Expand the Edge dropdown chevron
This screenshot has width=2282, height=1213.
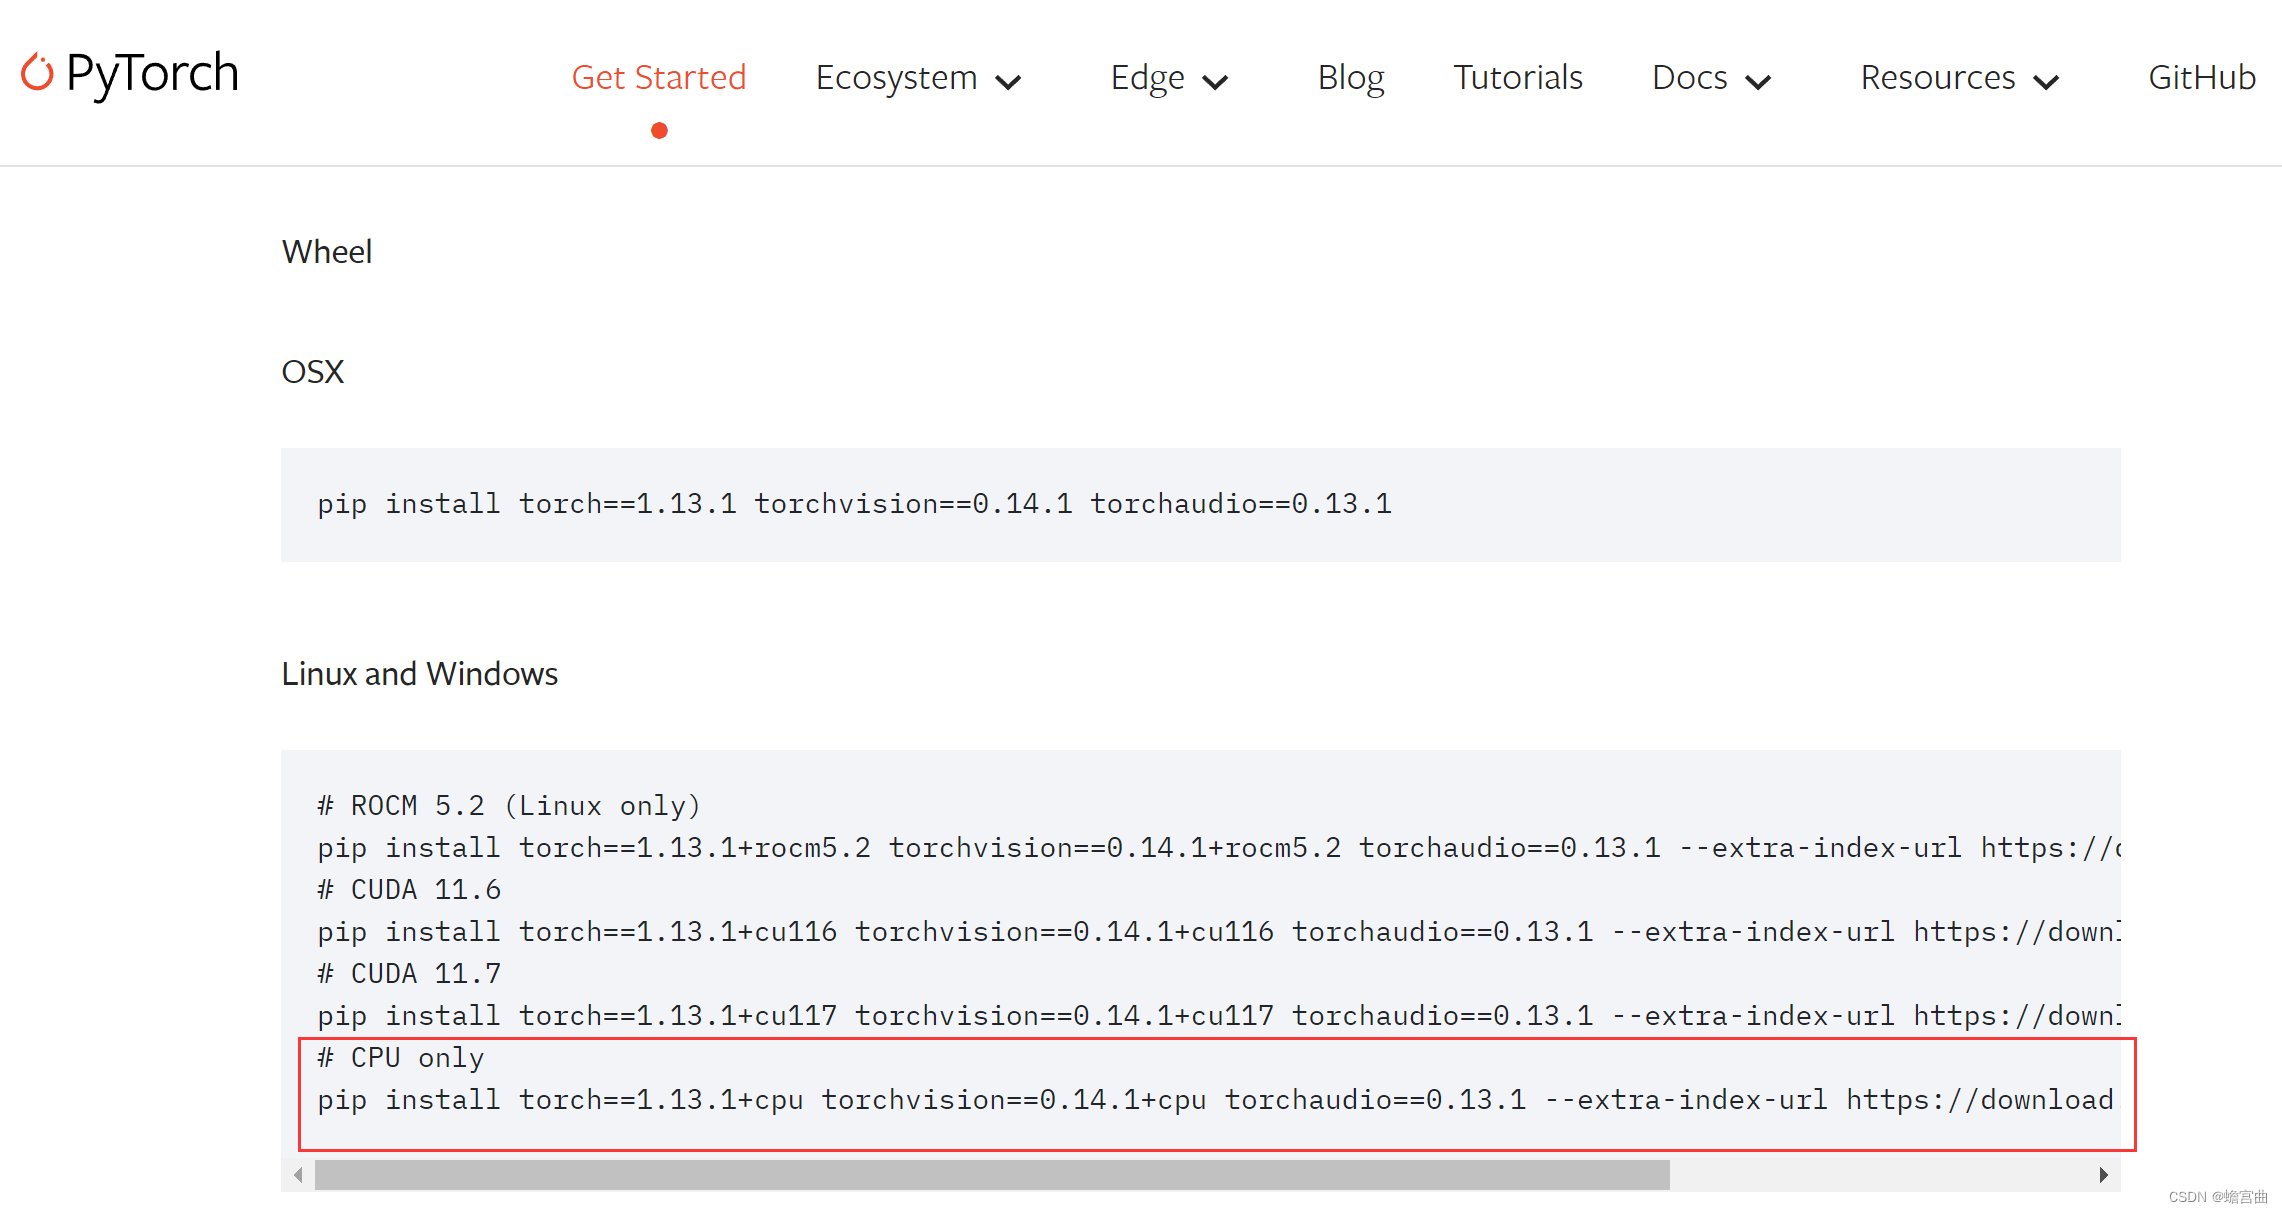[1215, 82]
